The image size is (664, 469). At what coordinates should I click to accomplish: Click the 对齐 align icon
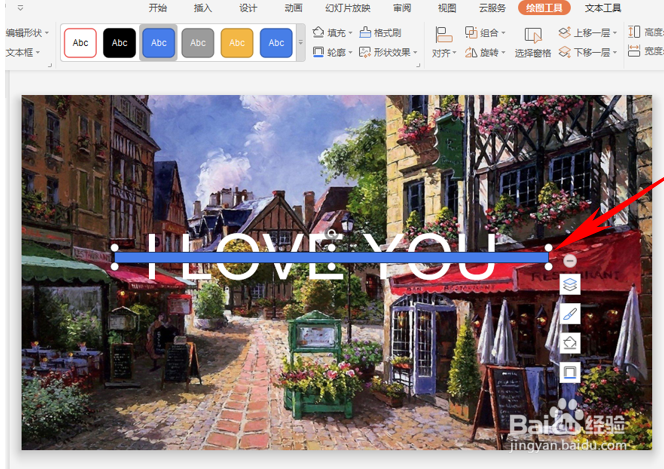click(443, 35)
